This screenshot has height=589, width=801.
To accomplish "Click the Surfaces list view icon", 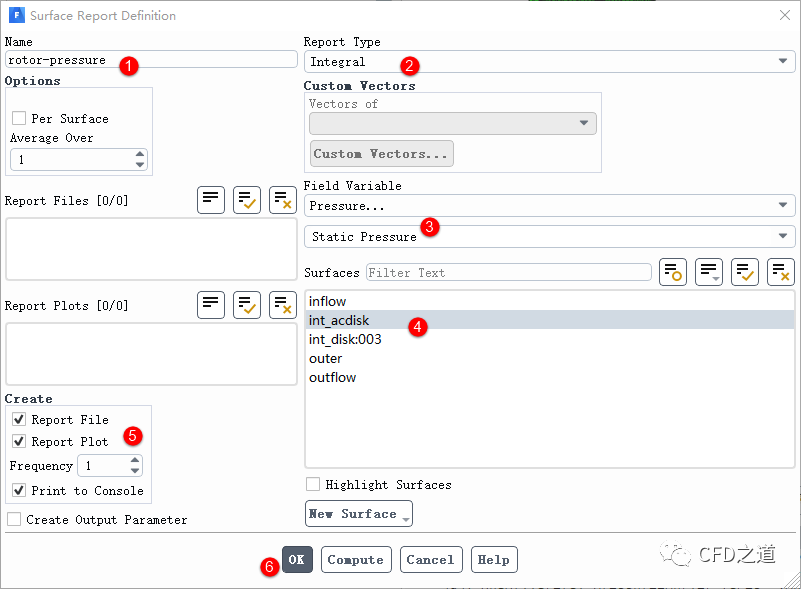I will pyautogui.click(x=709, y=272).
